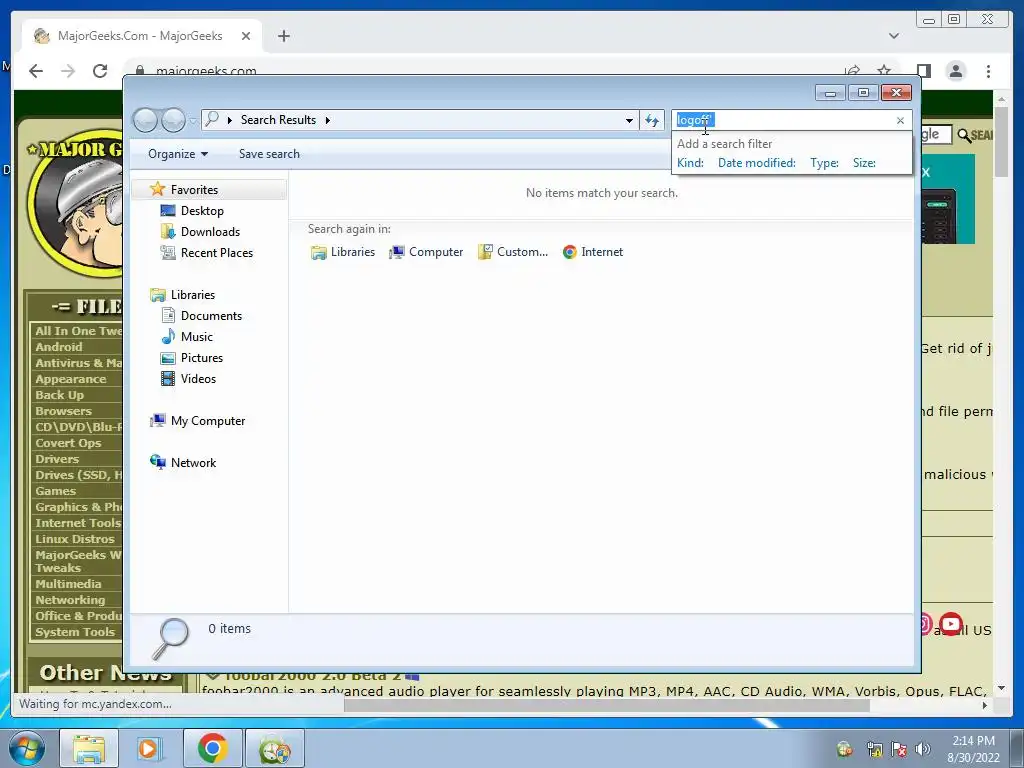Open Games category on MajorGeeks
Image resolution: width=1024 pixels, height=768 pixels.
[56, 490]
